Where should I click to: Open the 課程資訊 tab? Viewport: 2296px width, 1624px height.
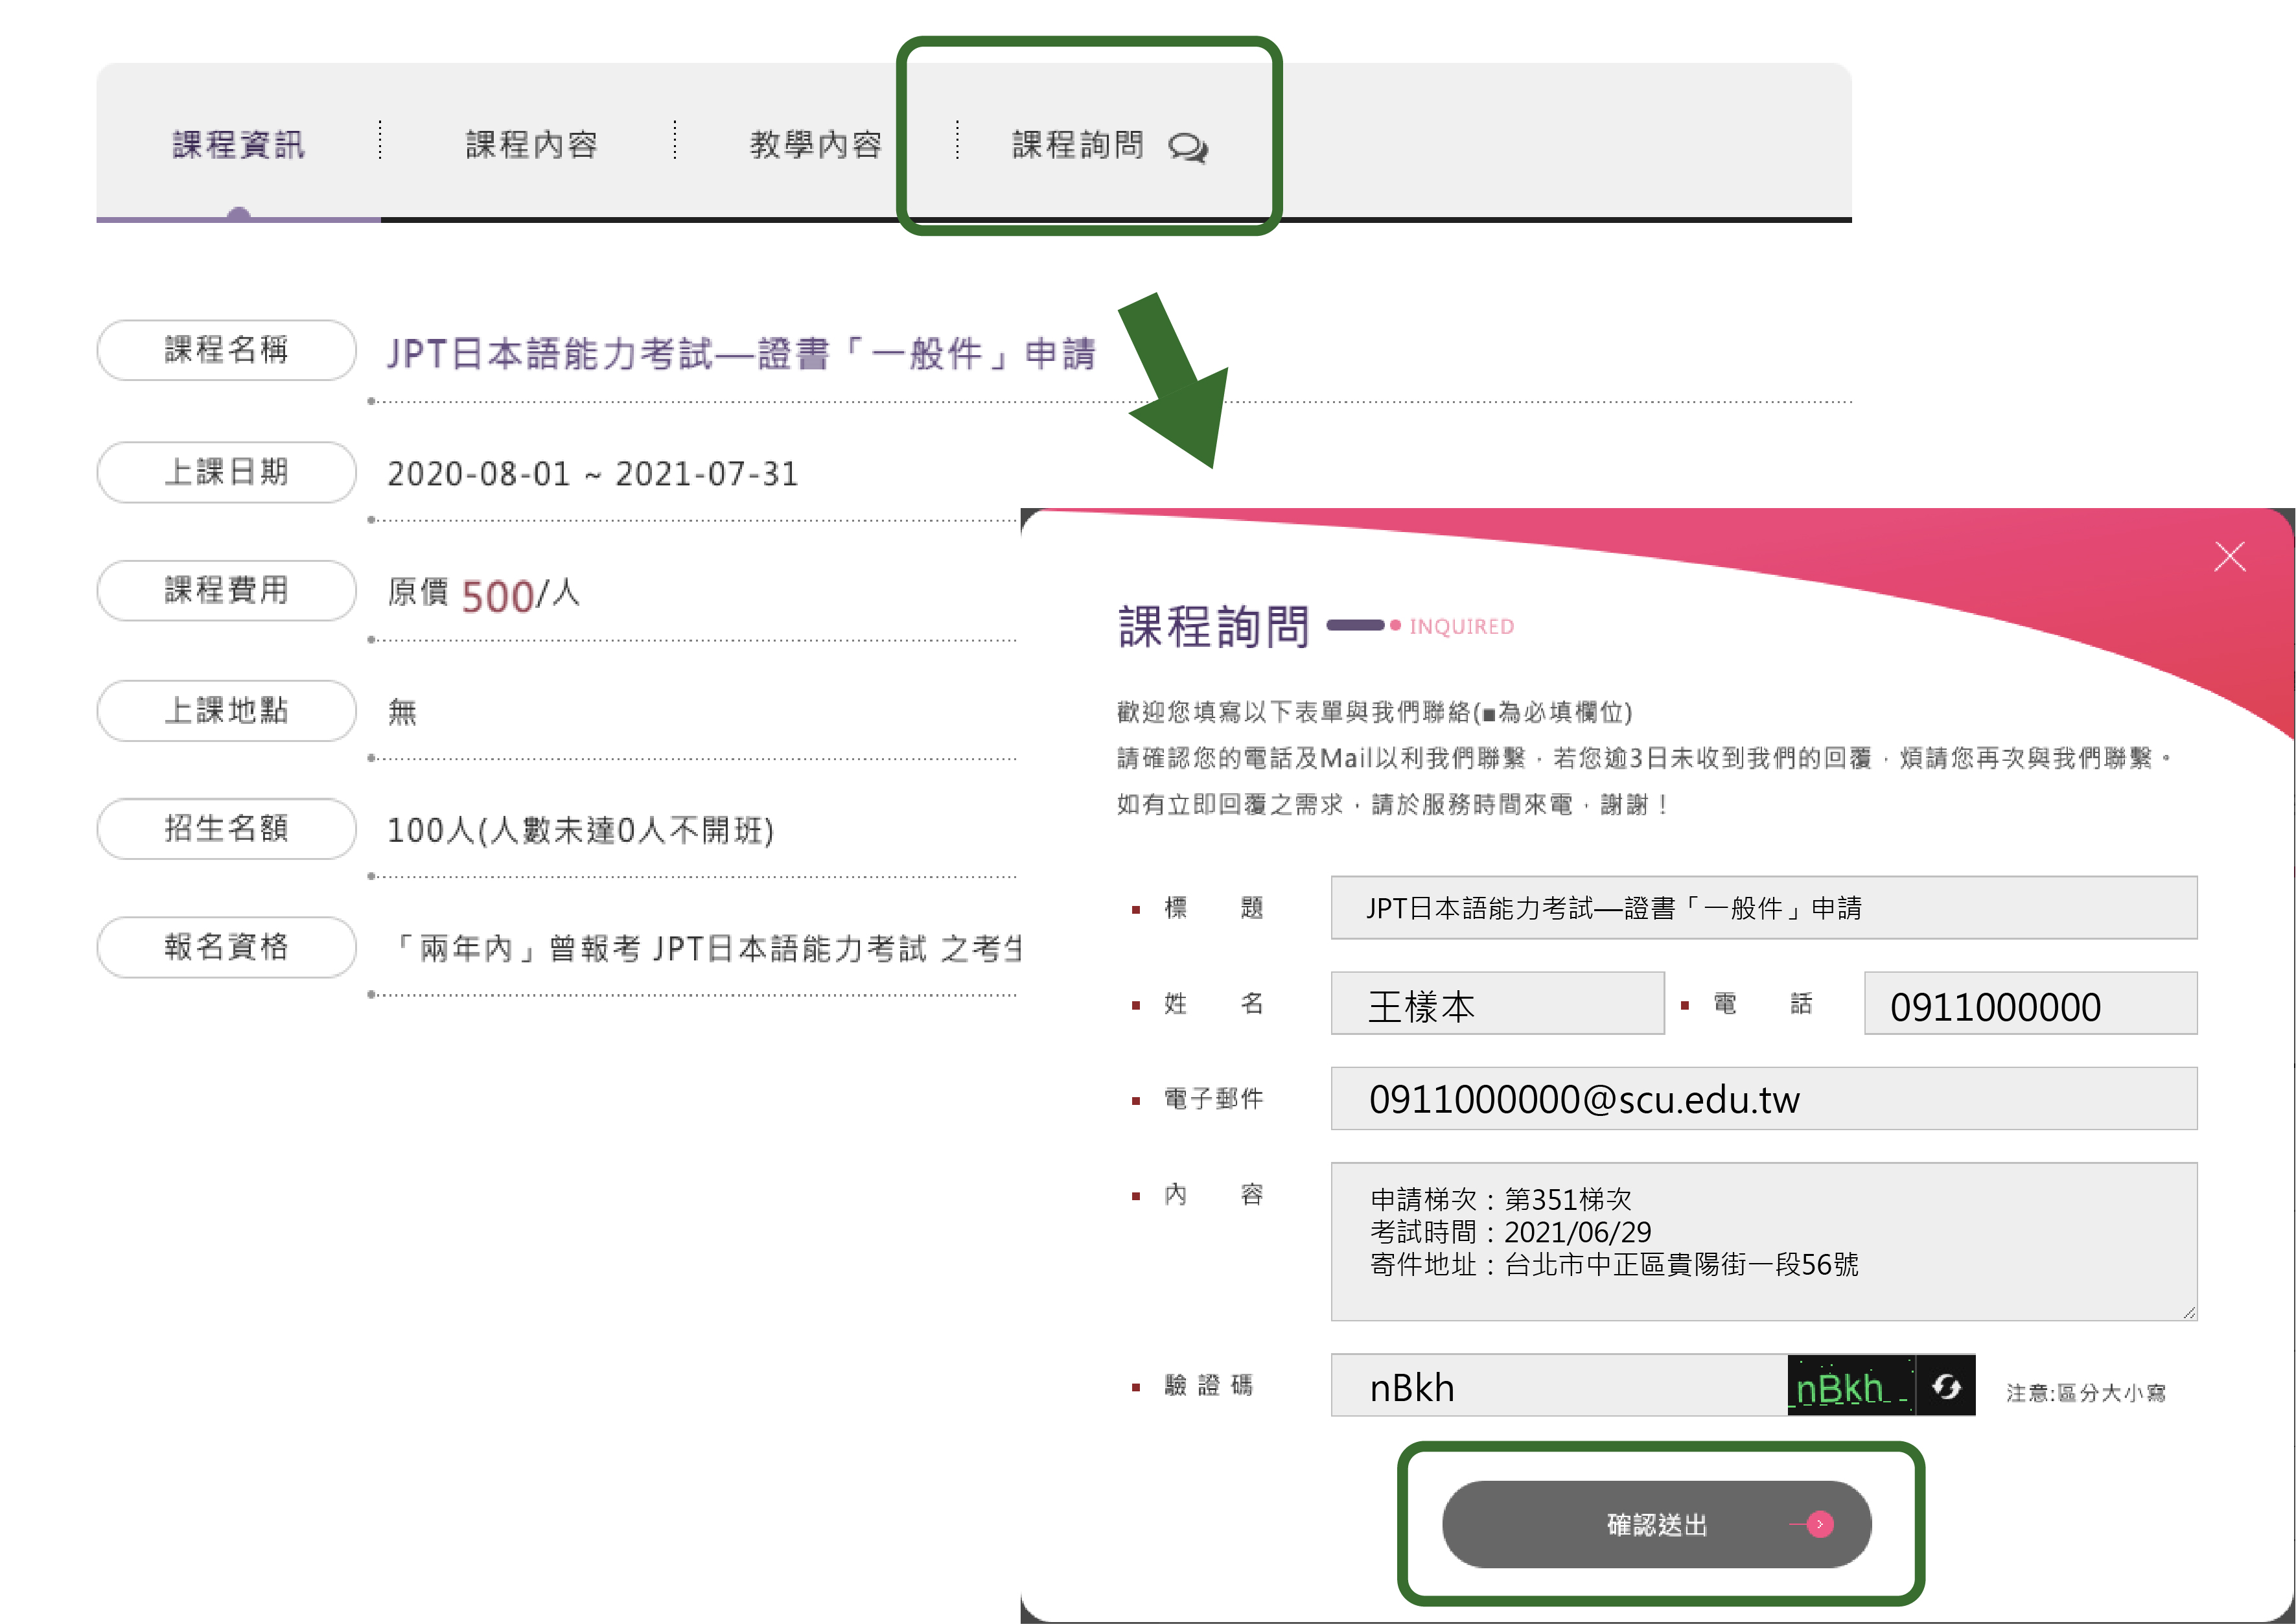[x=238, y=145]
